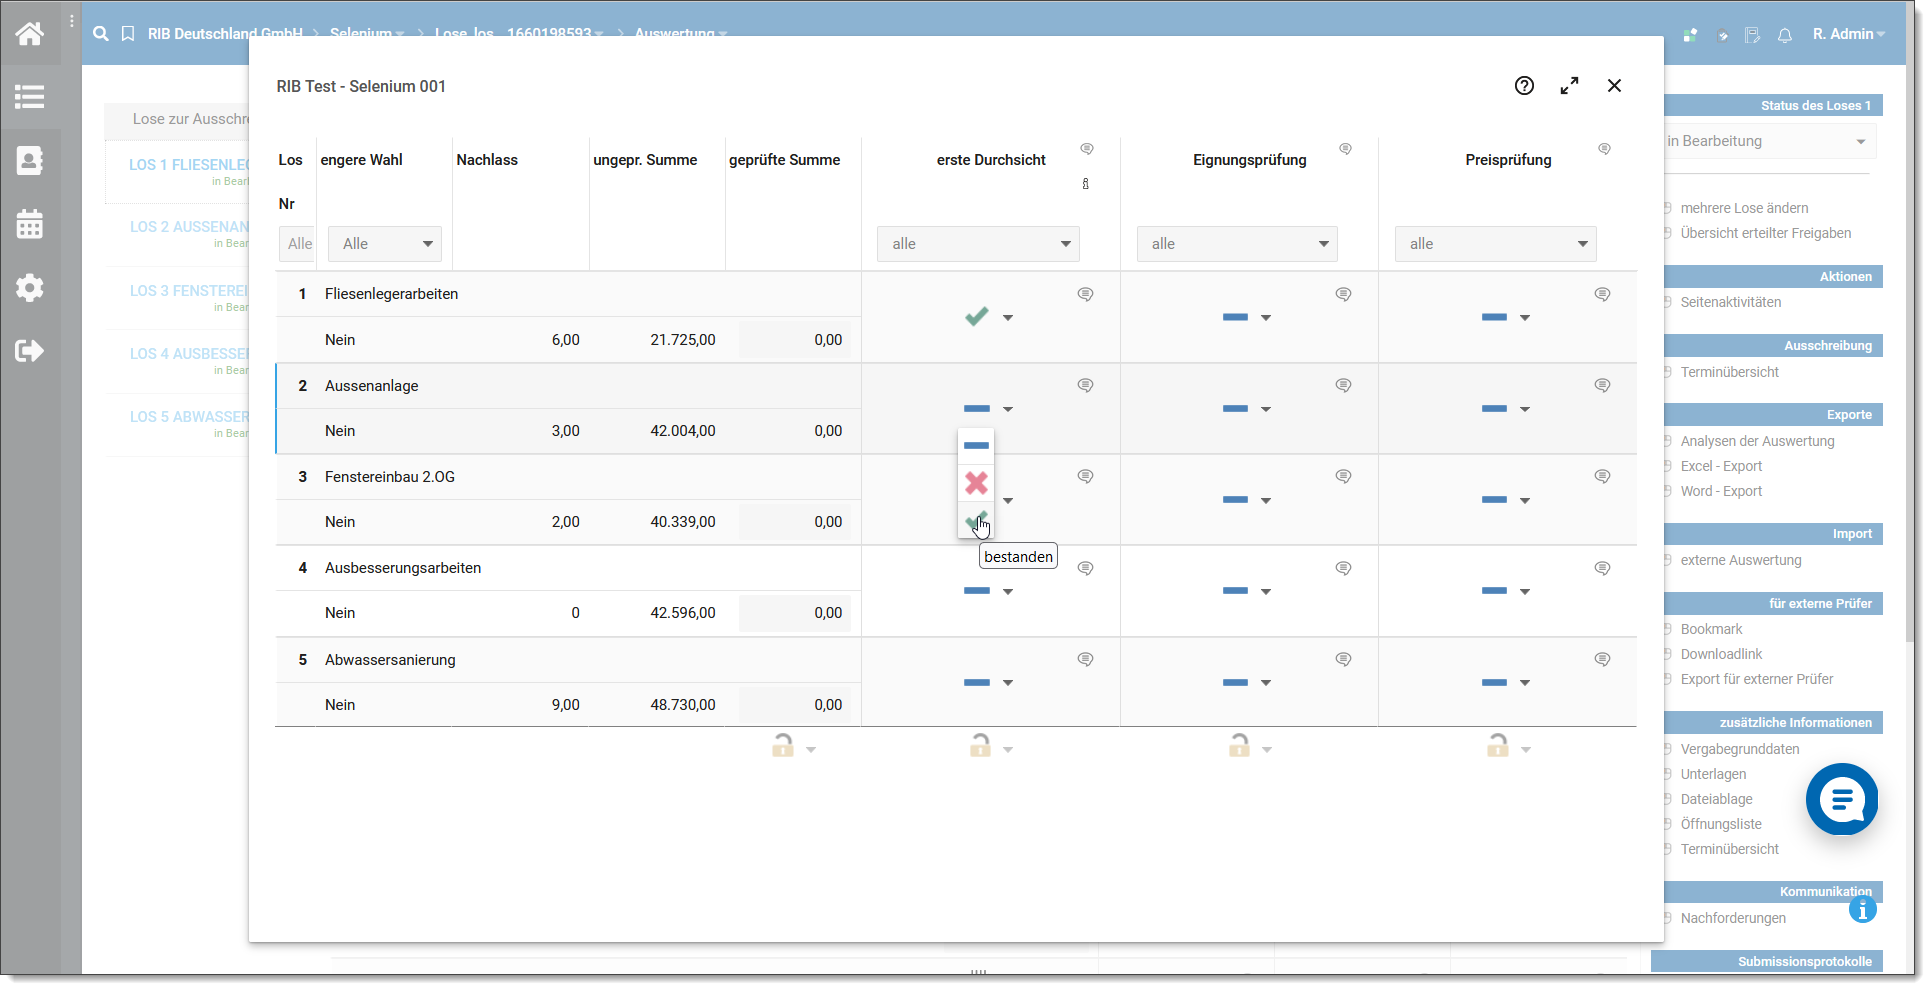Click the lock icon under Preisprüfung
1930x990 pixels.
(1498, 745)
